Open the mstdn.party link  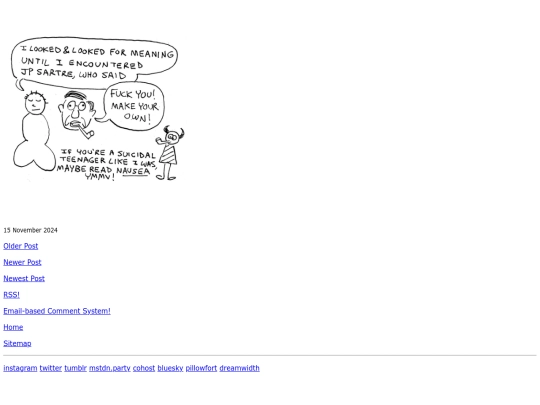pos(110,368)
